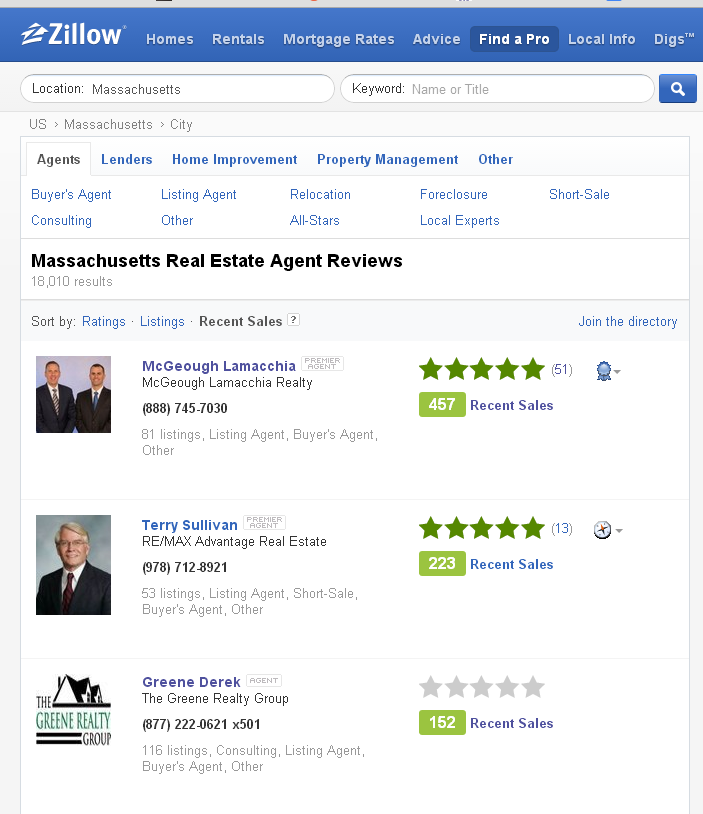Open Terry Sullivan's compass badge icon

602,530
